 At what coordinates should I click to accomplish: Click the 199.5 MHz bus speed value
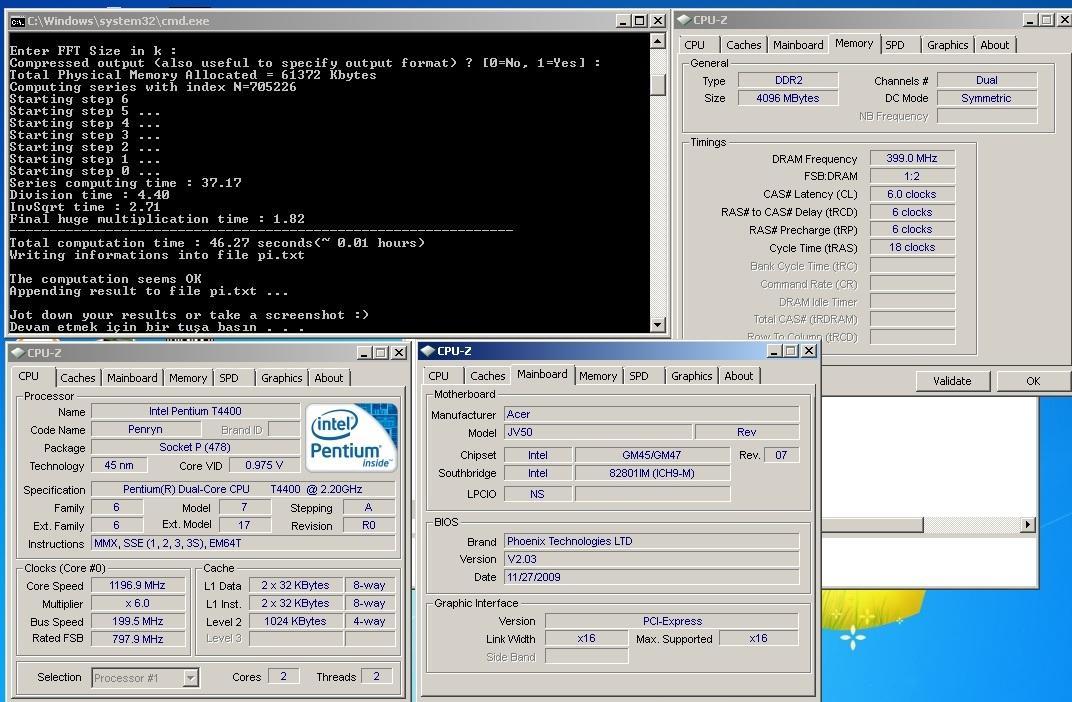(x=137, y=621)
